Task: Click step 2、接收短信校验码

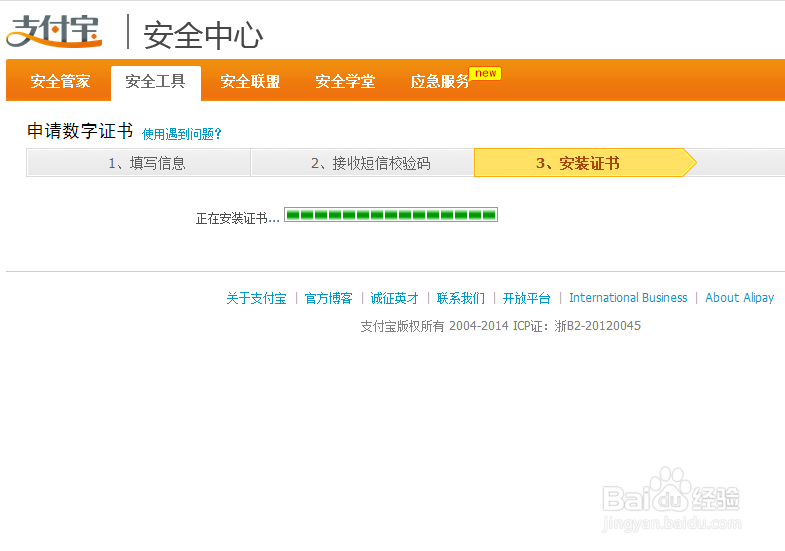Action: (362, 163)
